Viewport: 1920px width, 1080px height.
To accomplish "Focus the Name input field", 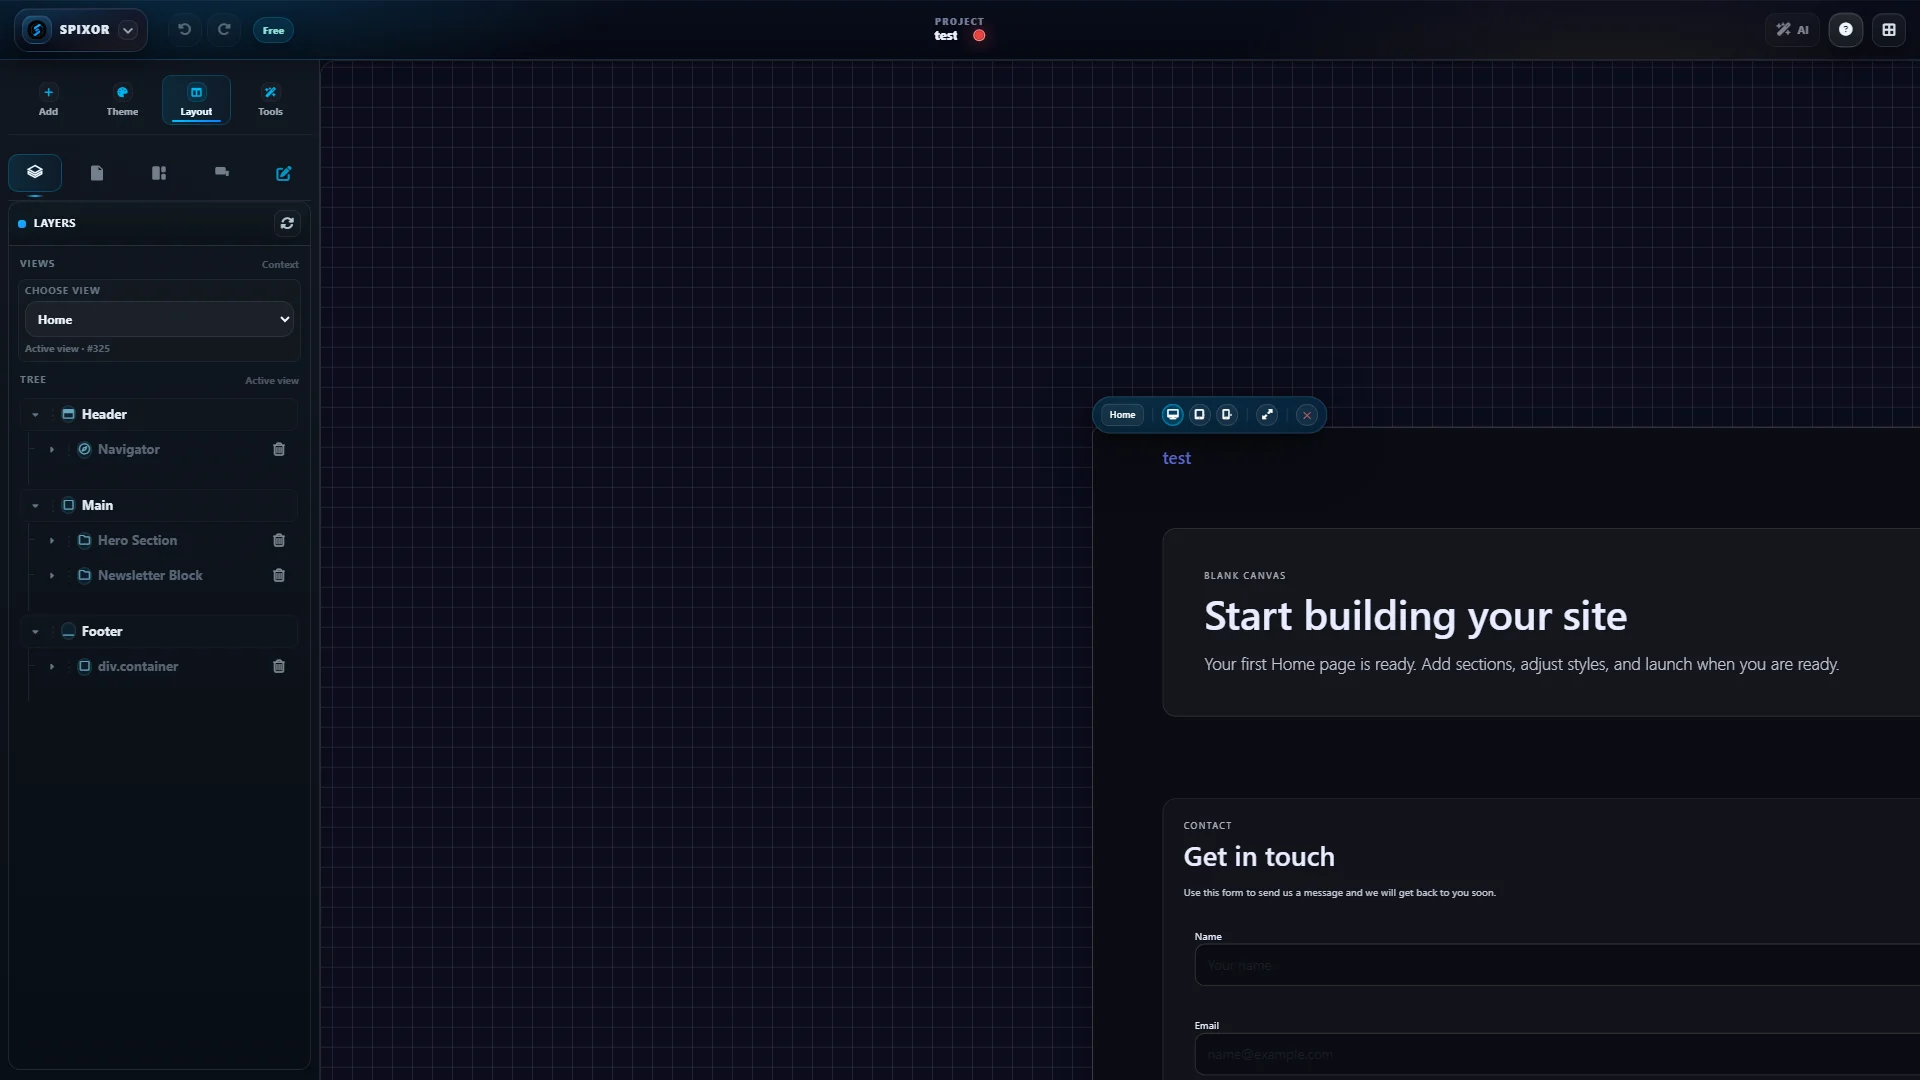I will [x=1557, y=966].
